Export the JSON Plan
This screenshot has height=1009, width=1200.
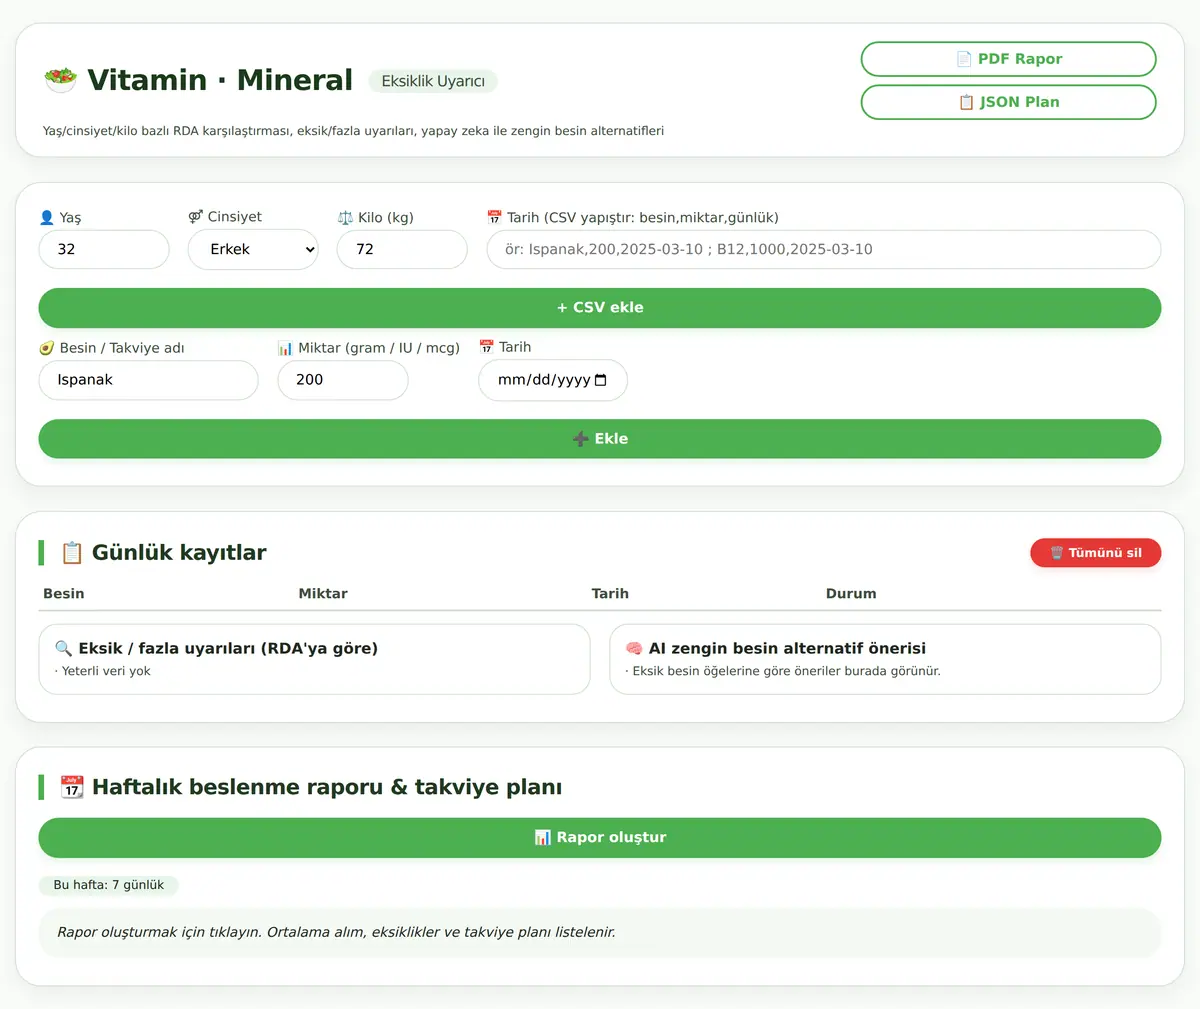[1008, 102]
